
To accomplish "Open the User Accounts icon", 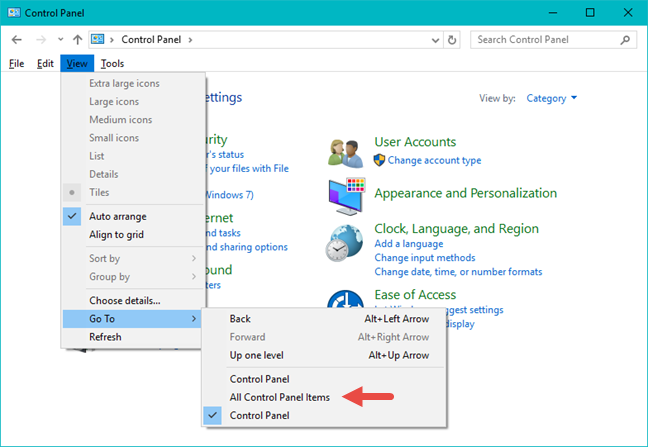I will coord(345,152).
